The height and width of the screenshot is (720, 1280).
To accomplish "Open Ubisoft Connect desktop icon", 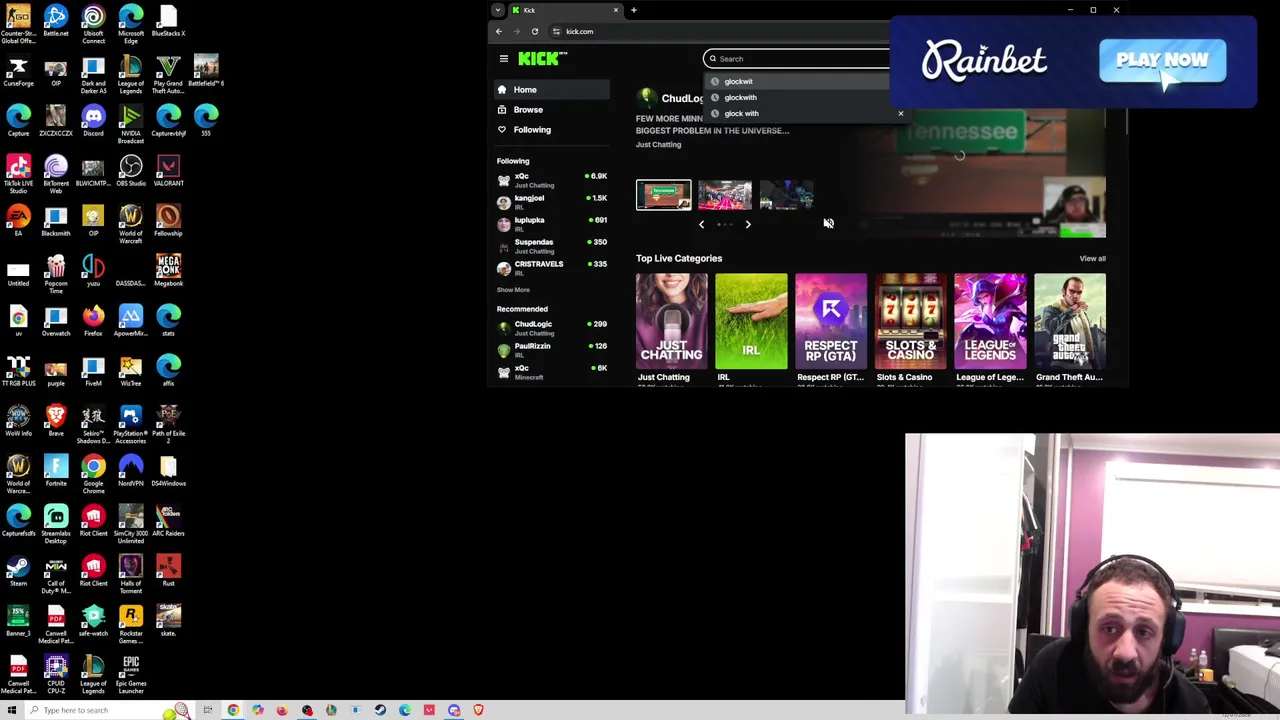I will pos(93,26).
